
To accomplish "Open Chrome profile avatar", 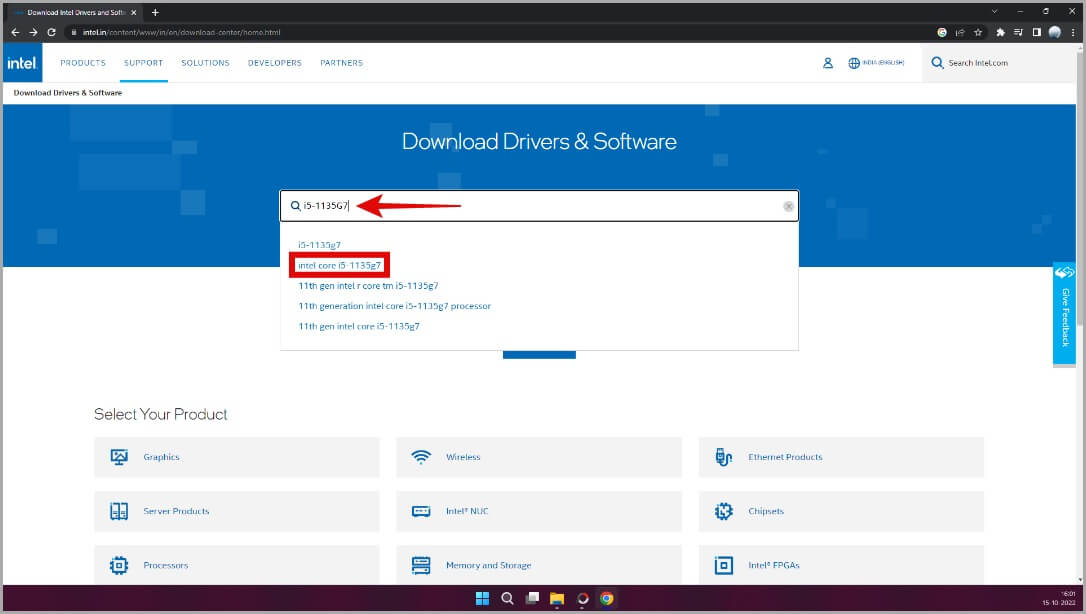I will pyautogui.click(x=1055, y=33).
